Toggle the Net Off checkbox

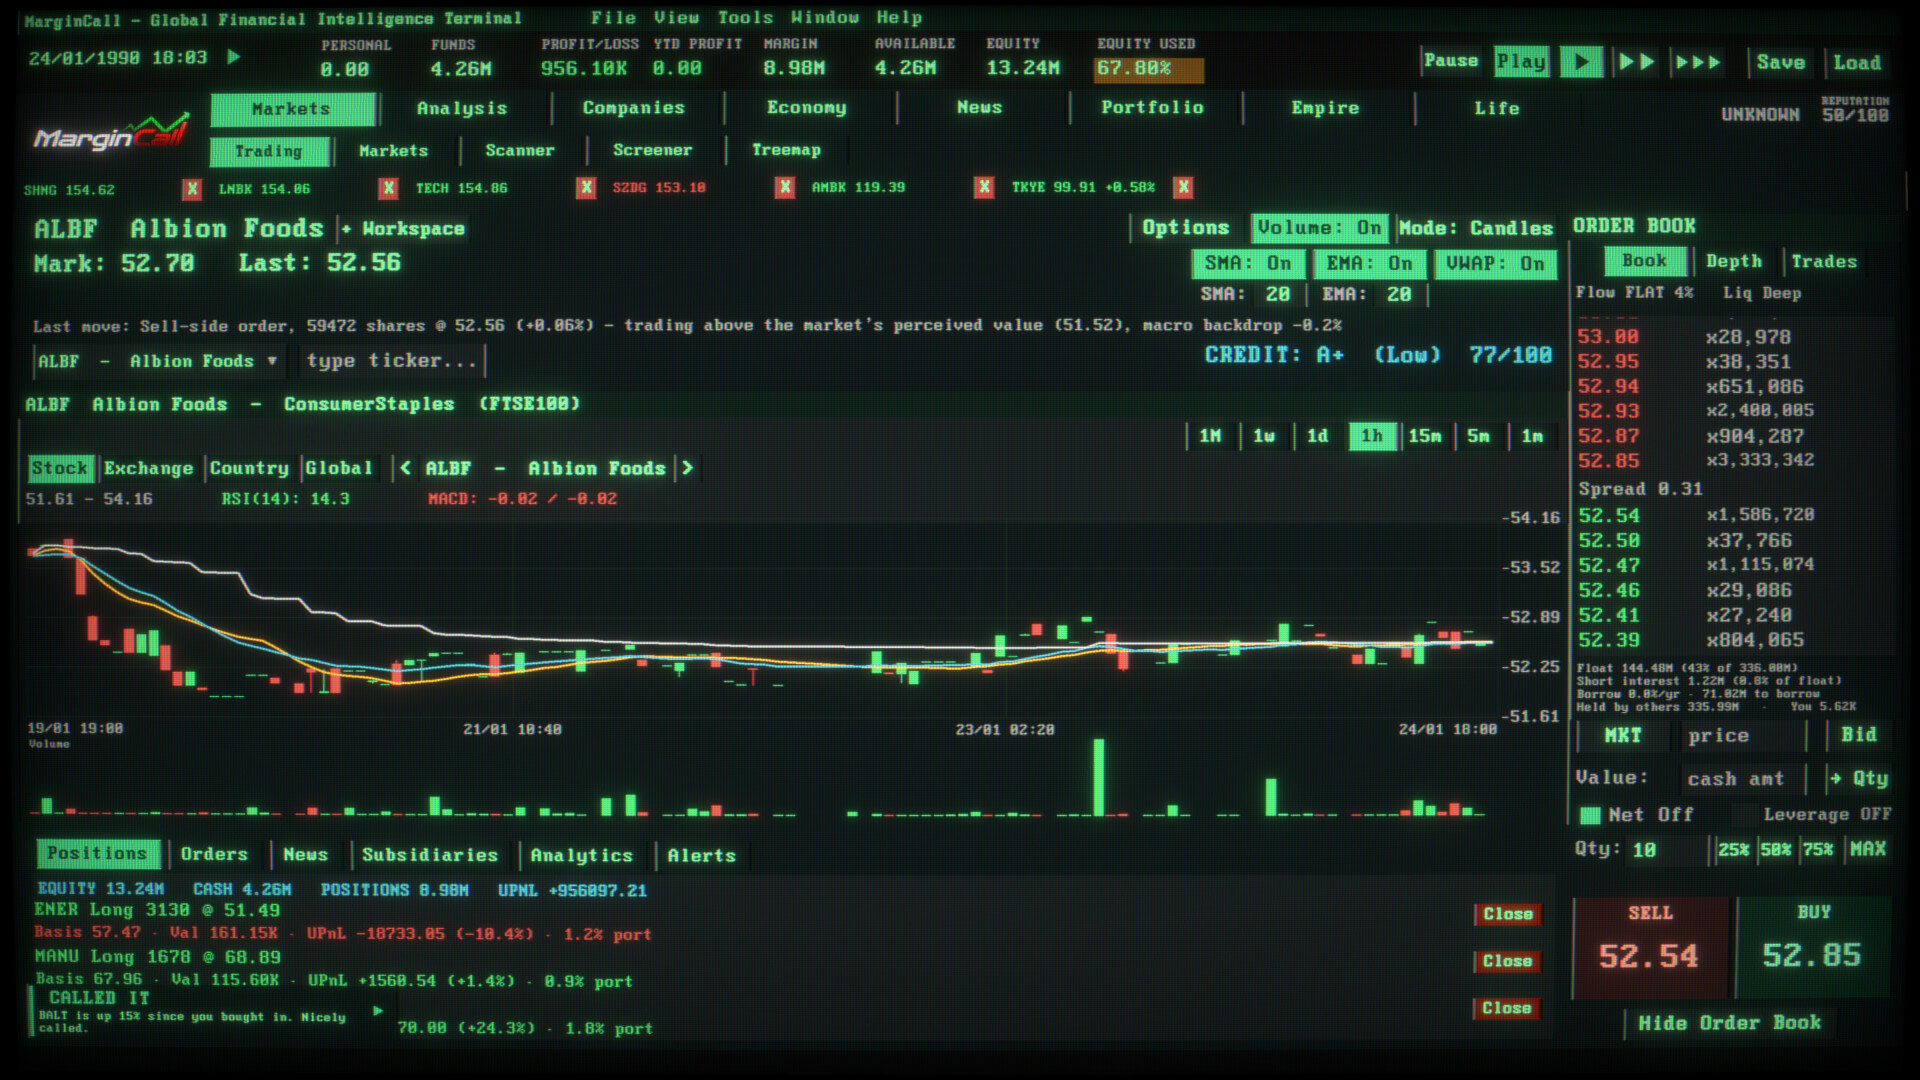pyautogui.click(x=1589, y=816)
